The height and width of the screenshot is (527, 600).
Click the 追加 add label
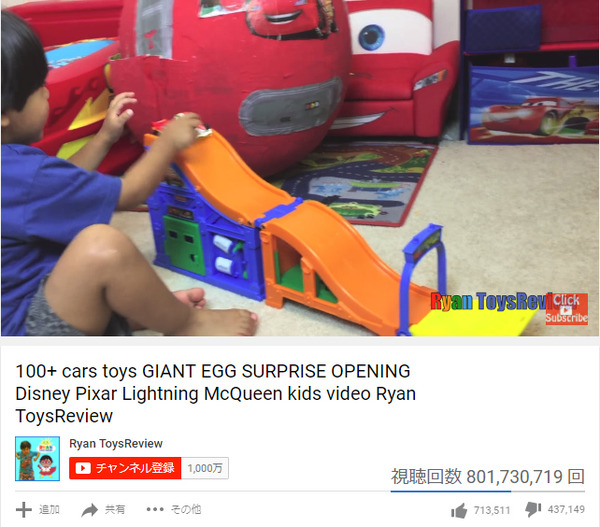point(49,509)
